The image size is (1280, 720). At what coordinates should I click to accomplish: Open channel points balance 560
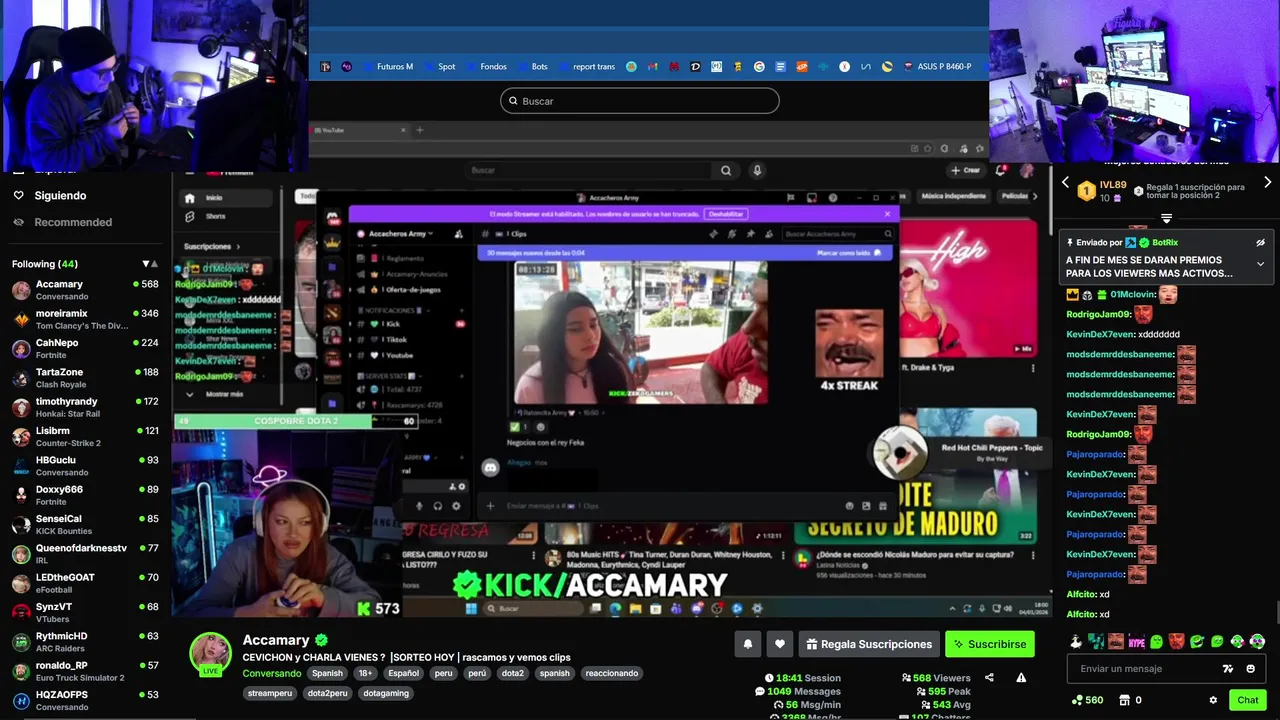[x=1087, y=700]
